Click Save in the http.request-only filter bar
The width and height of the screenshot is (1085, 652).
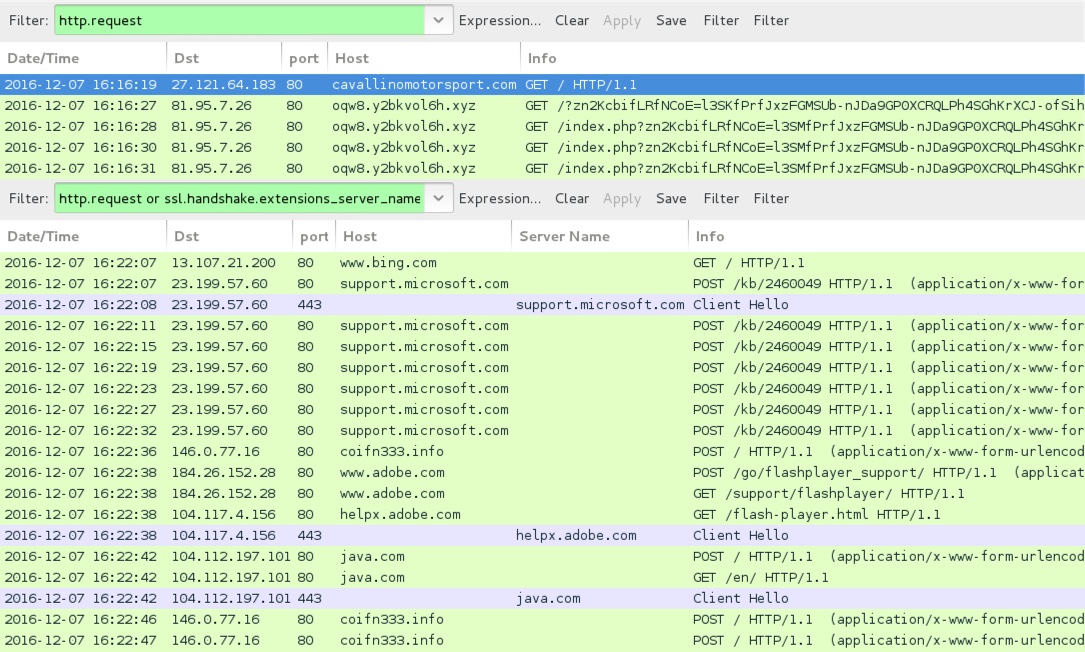(671, 21)
